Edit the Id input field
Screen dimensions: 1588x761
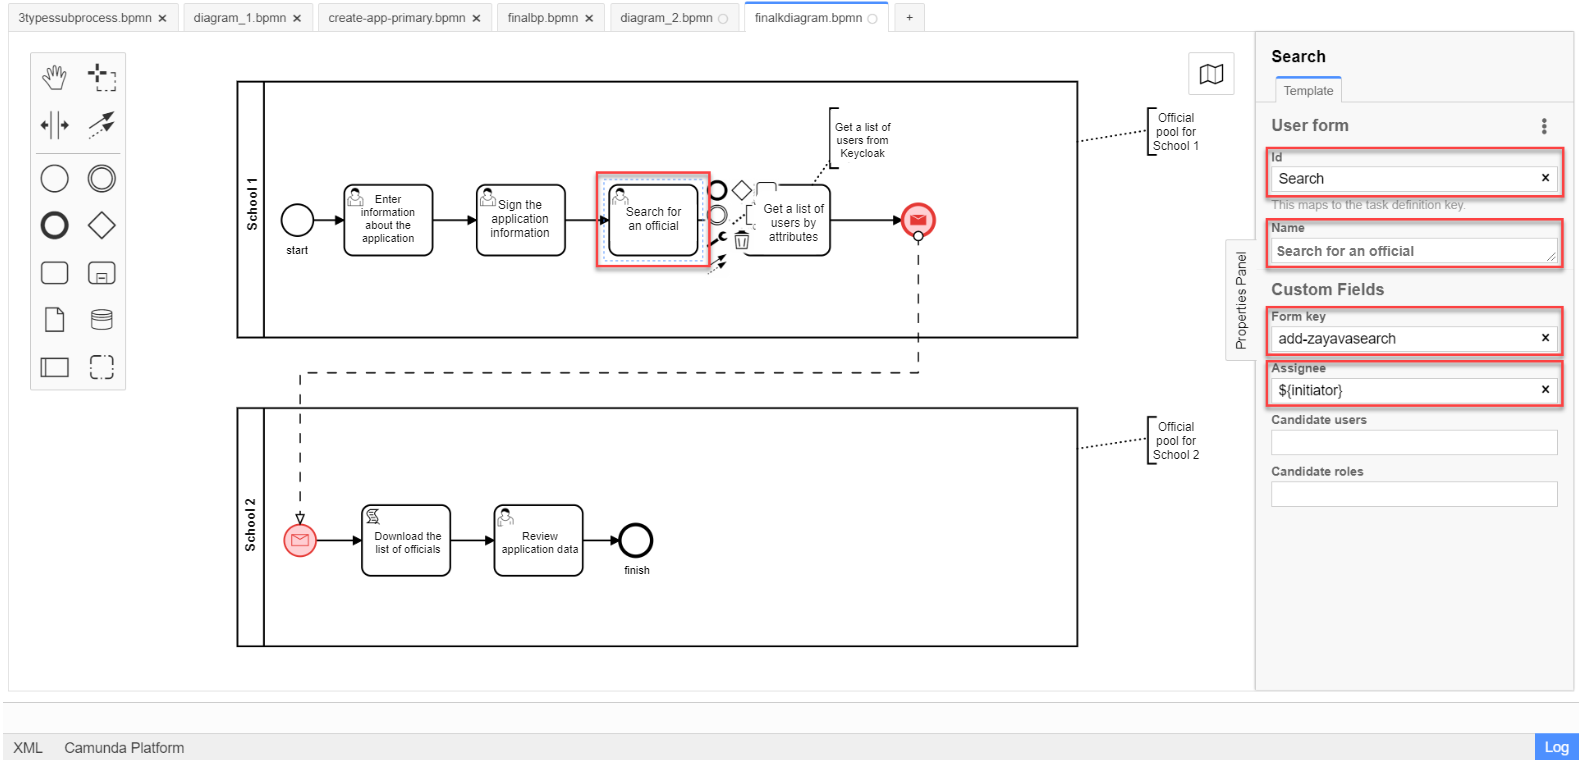click(1414, 178)
